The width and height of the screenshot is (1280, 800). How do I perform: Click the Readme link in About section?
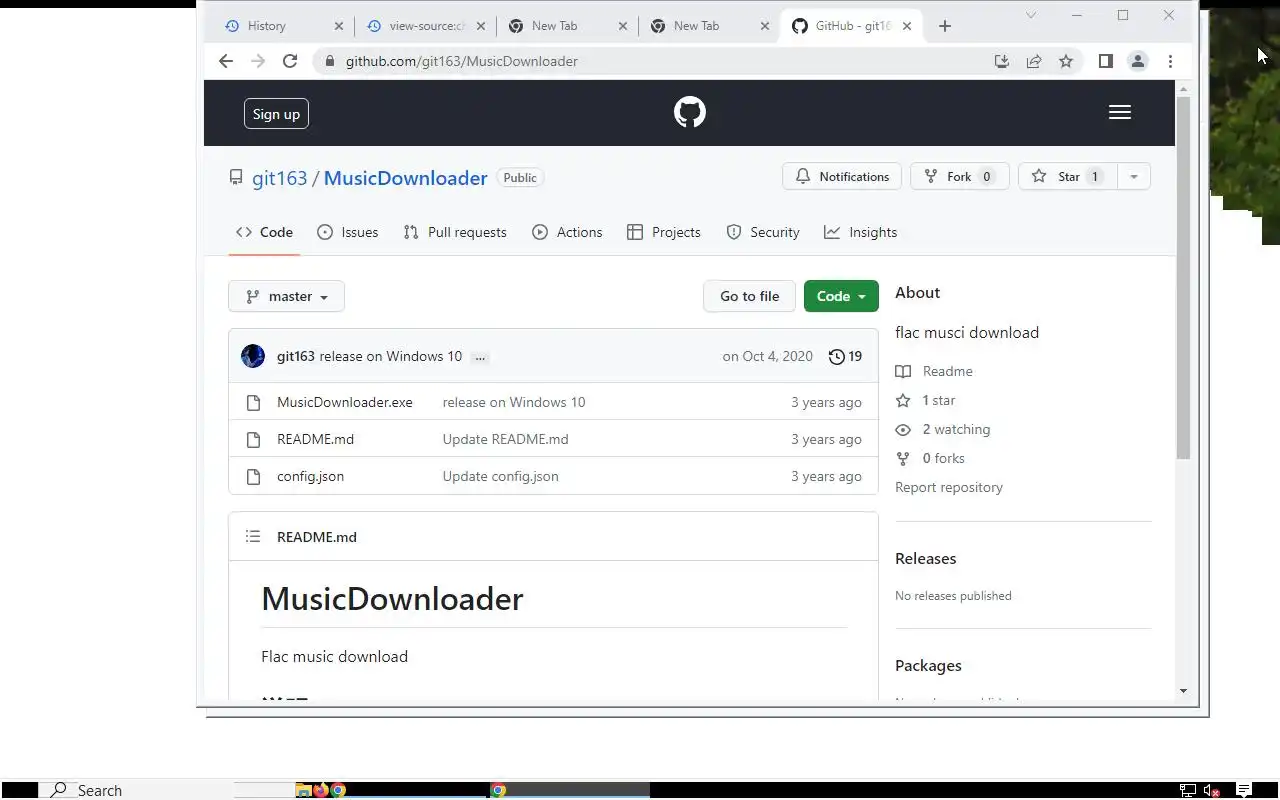934,371
